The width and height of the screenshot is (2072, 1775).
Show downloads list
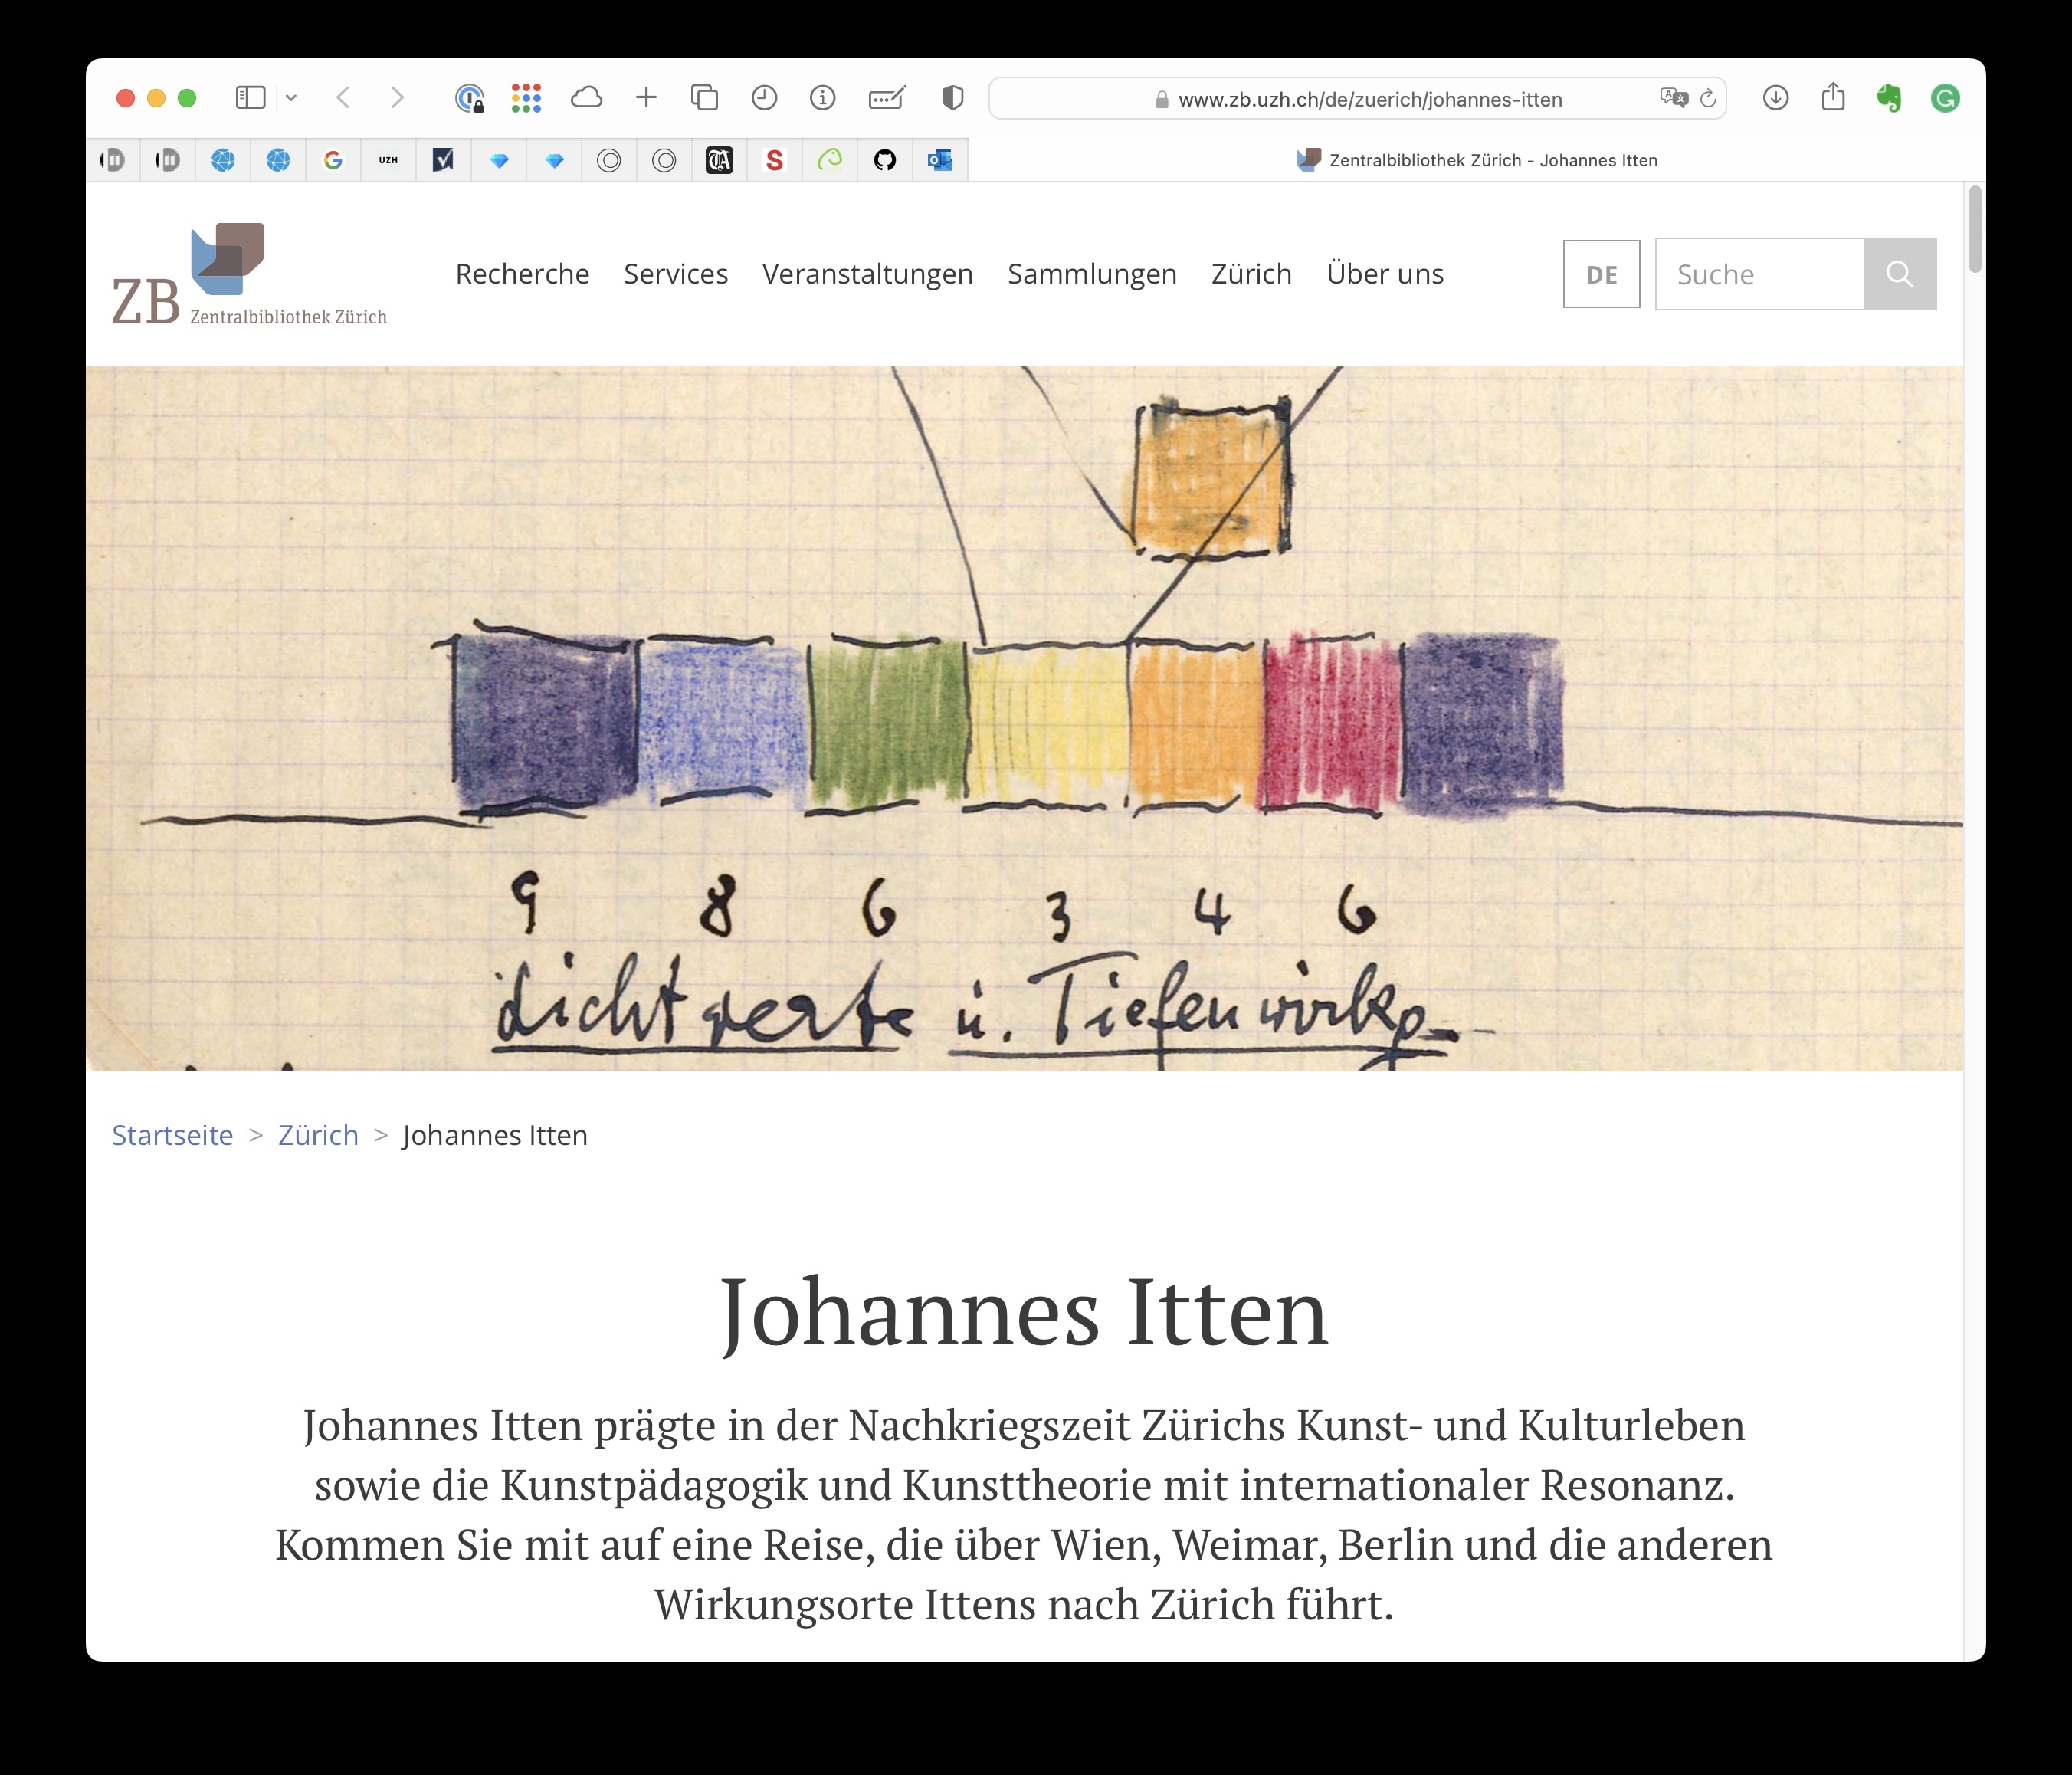pos(1776,98)
